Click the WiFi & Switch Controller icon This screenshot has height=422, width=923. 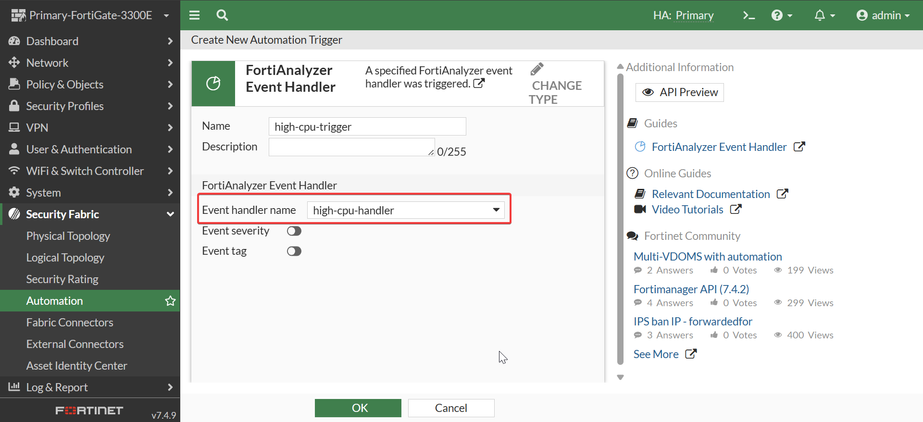point(14,171)
